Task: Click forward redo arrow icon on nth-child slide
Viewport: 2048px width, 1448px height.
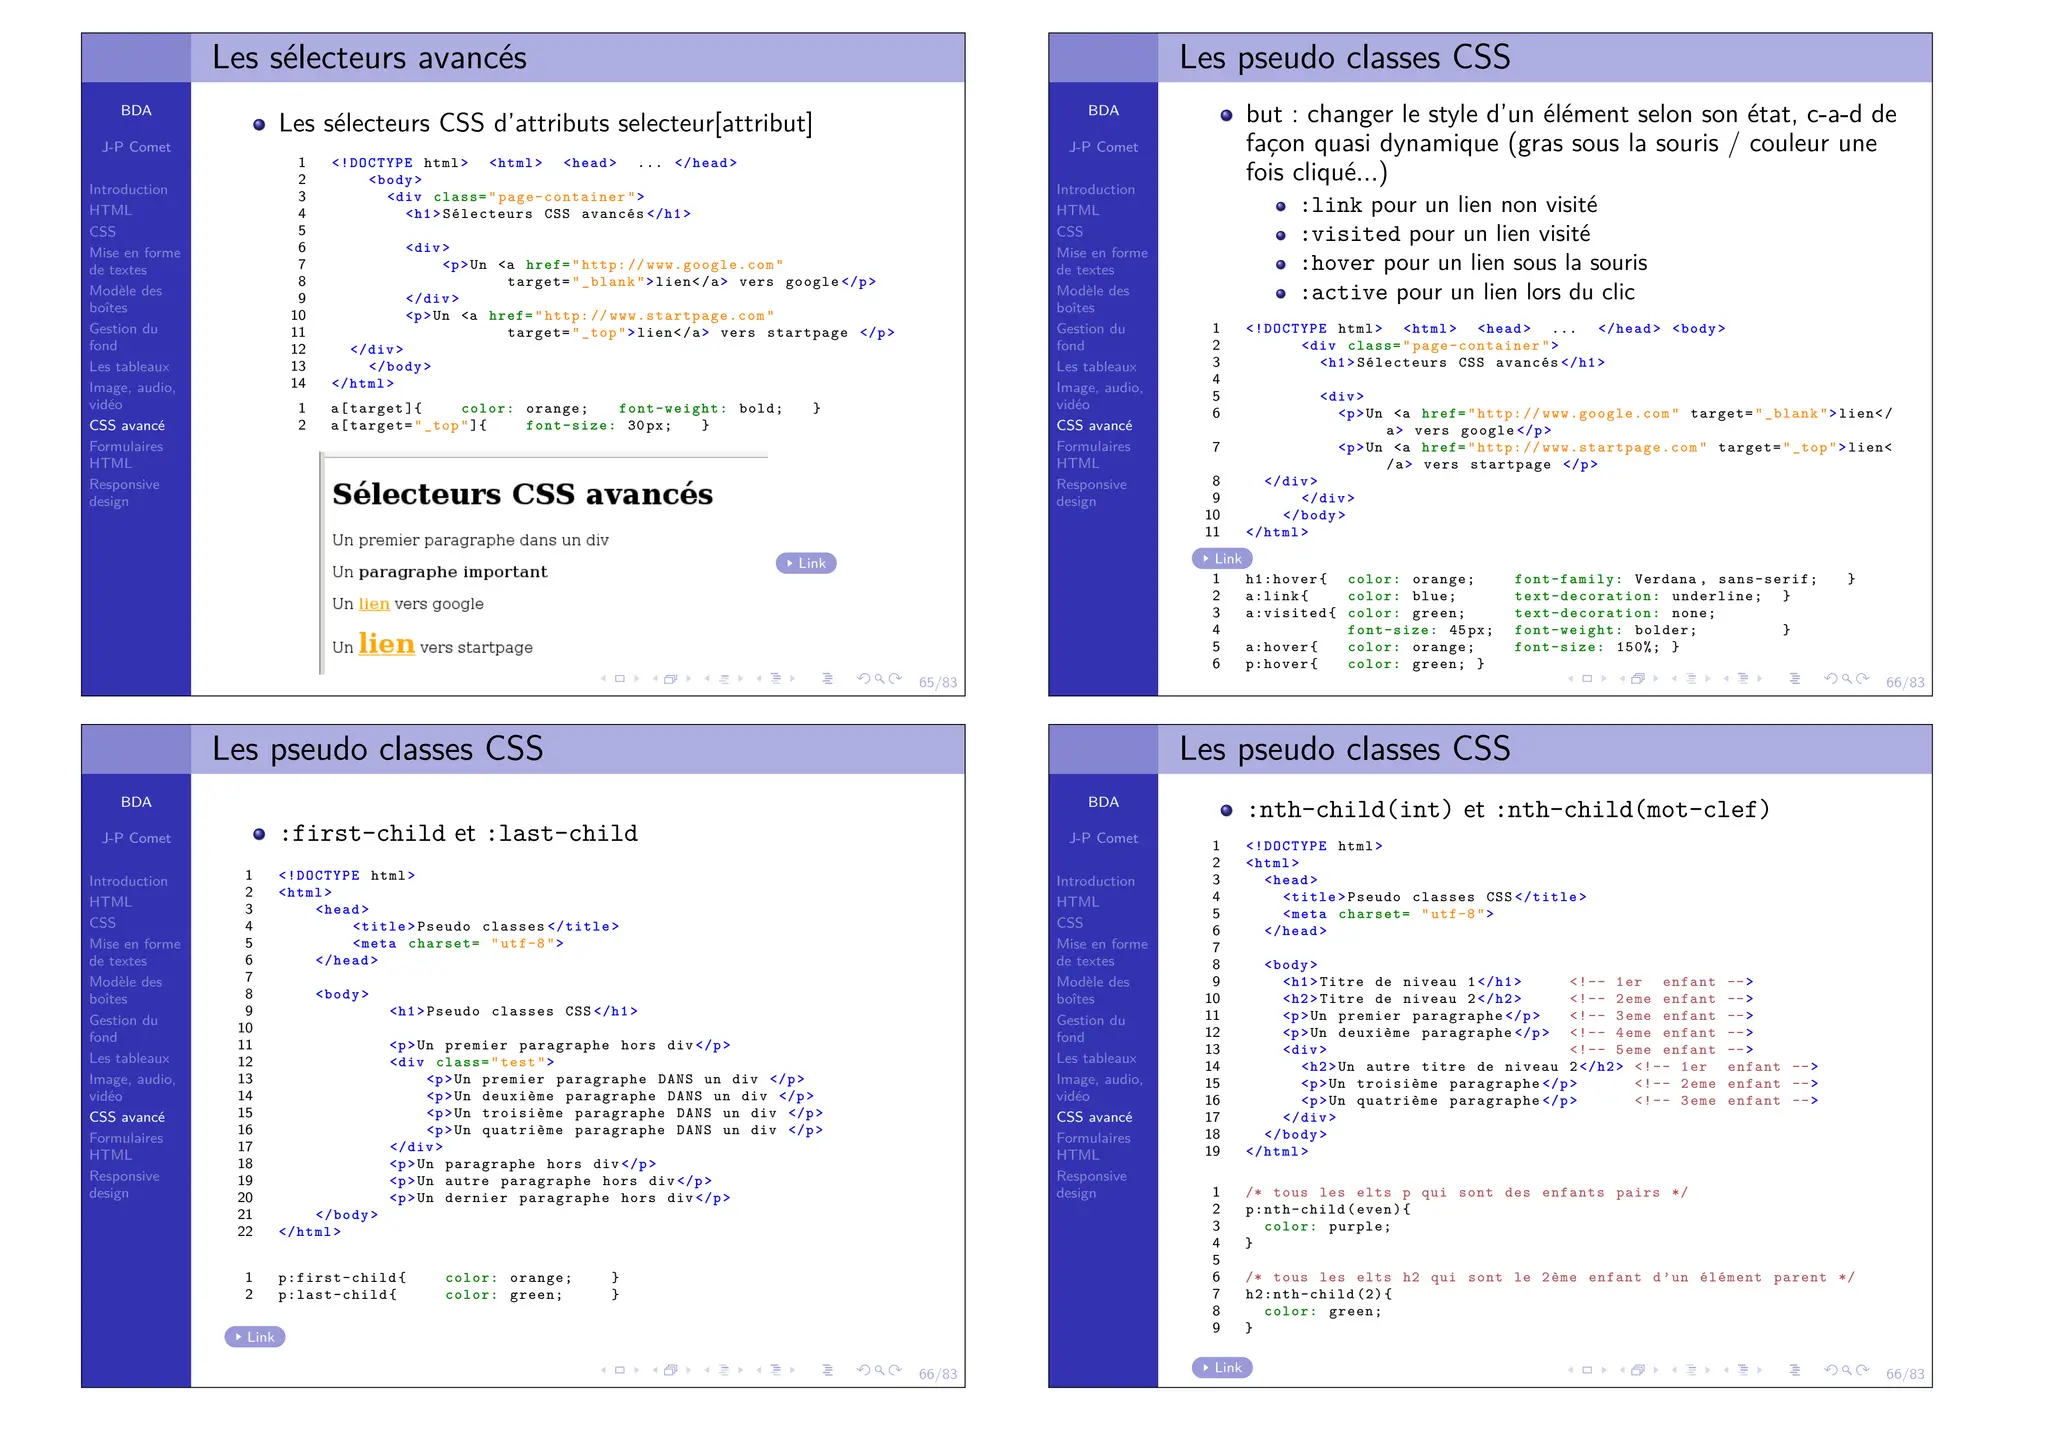Action: pos(1863,1371)
